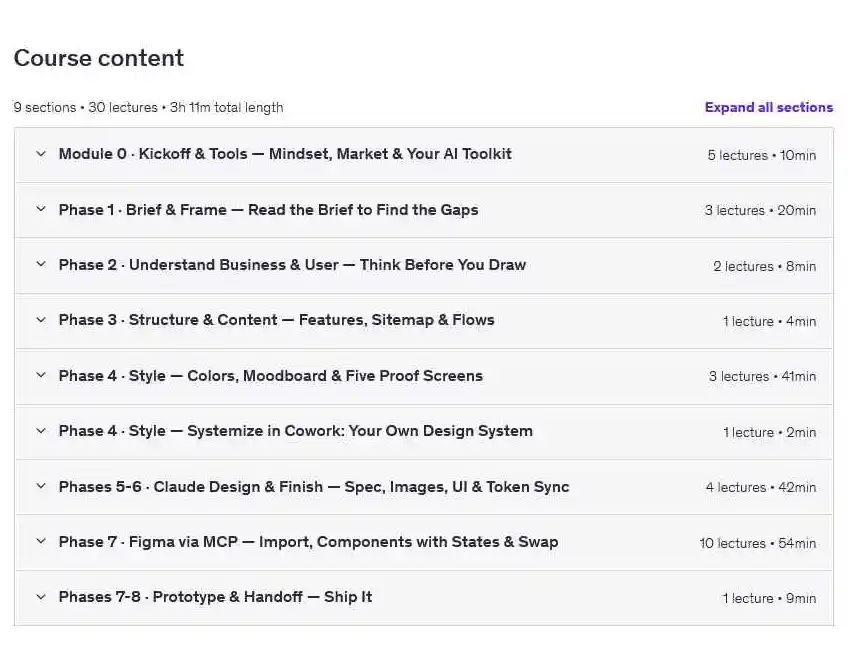Expand Phase 7 Figma via MCP chevron

coord(41,542)
